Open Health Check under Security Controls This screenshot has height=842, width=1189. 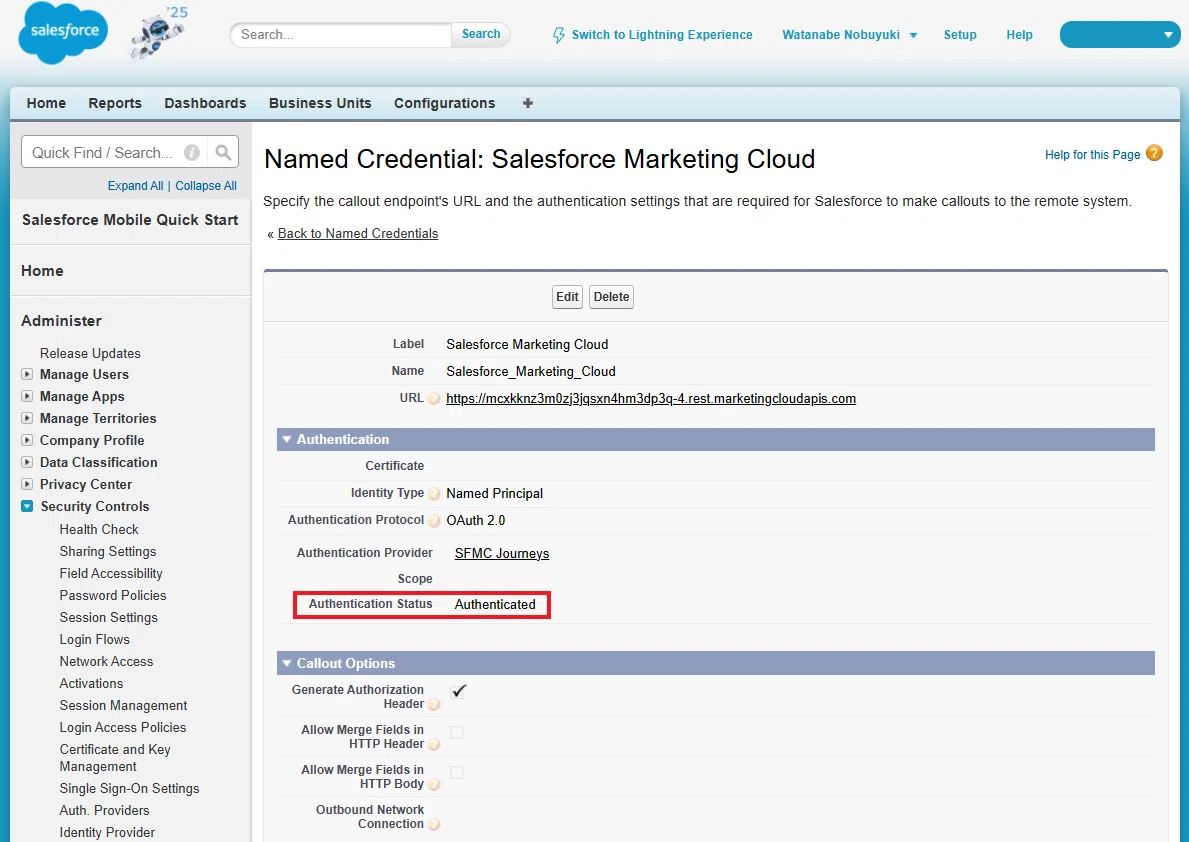point(99,529)
